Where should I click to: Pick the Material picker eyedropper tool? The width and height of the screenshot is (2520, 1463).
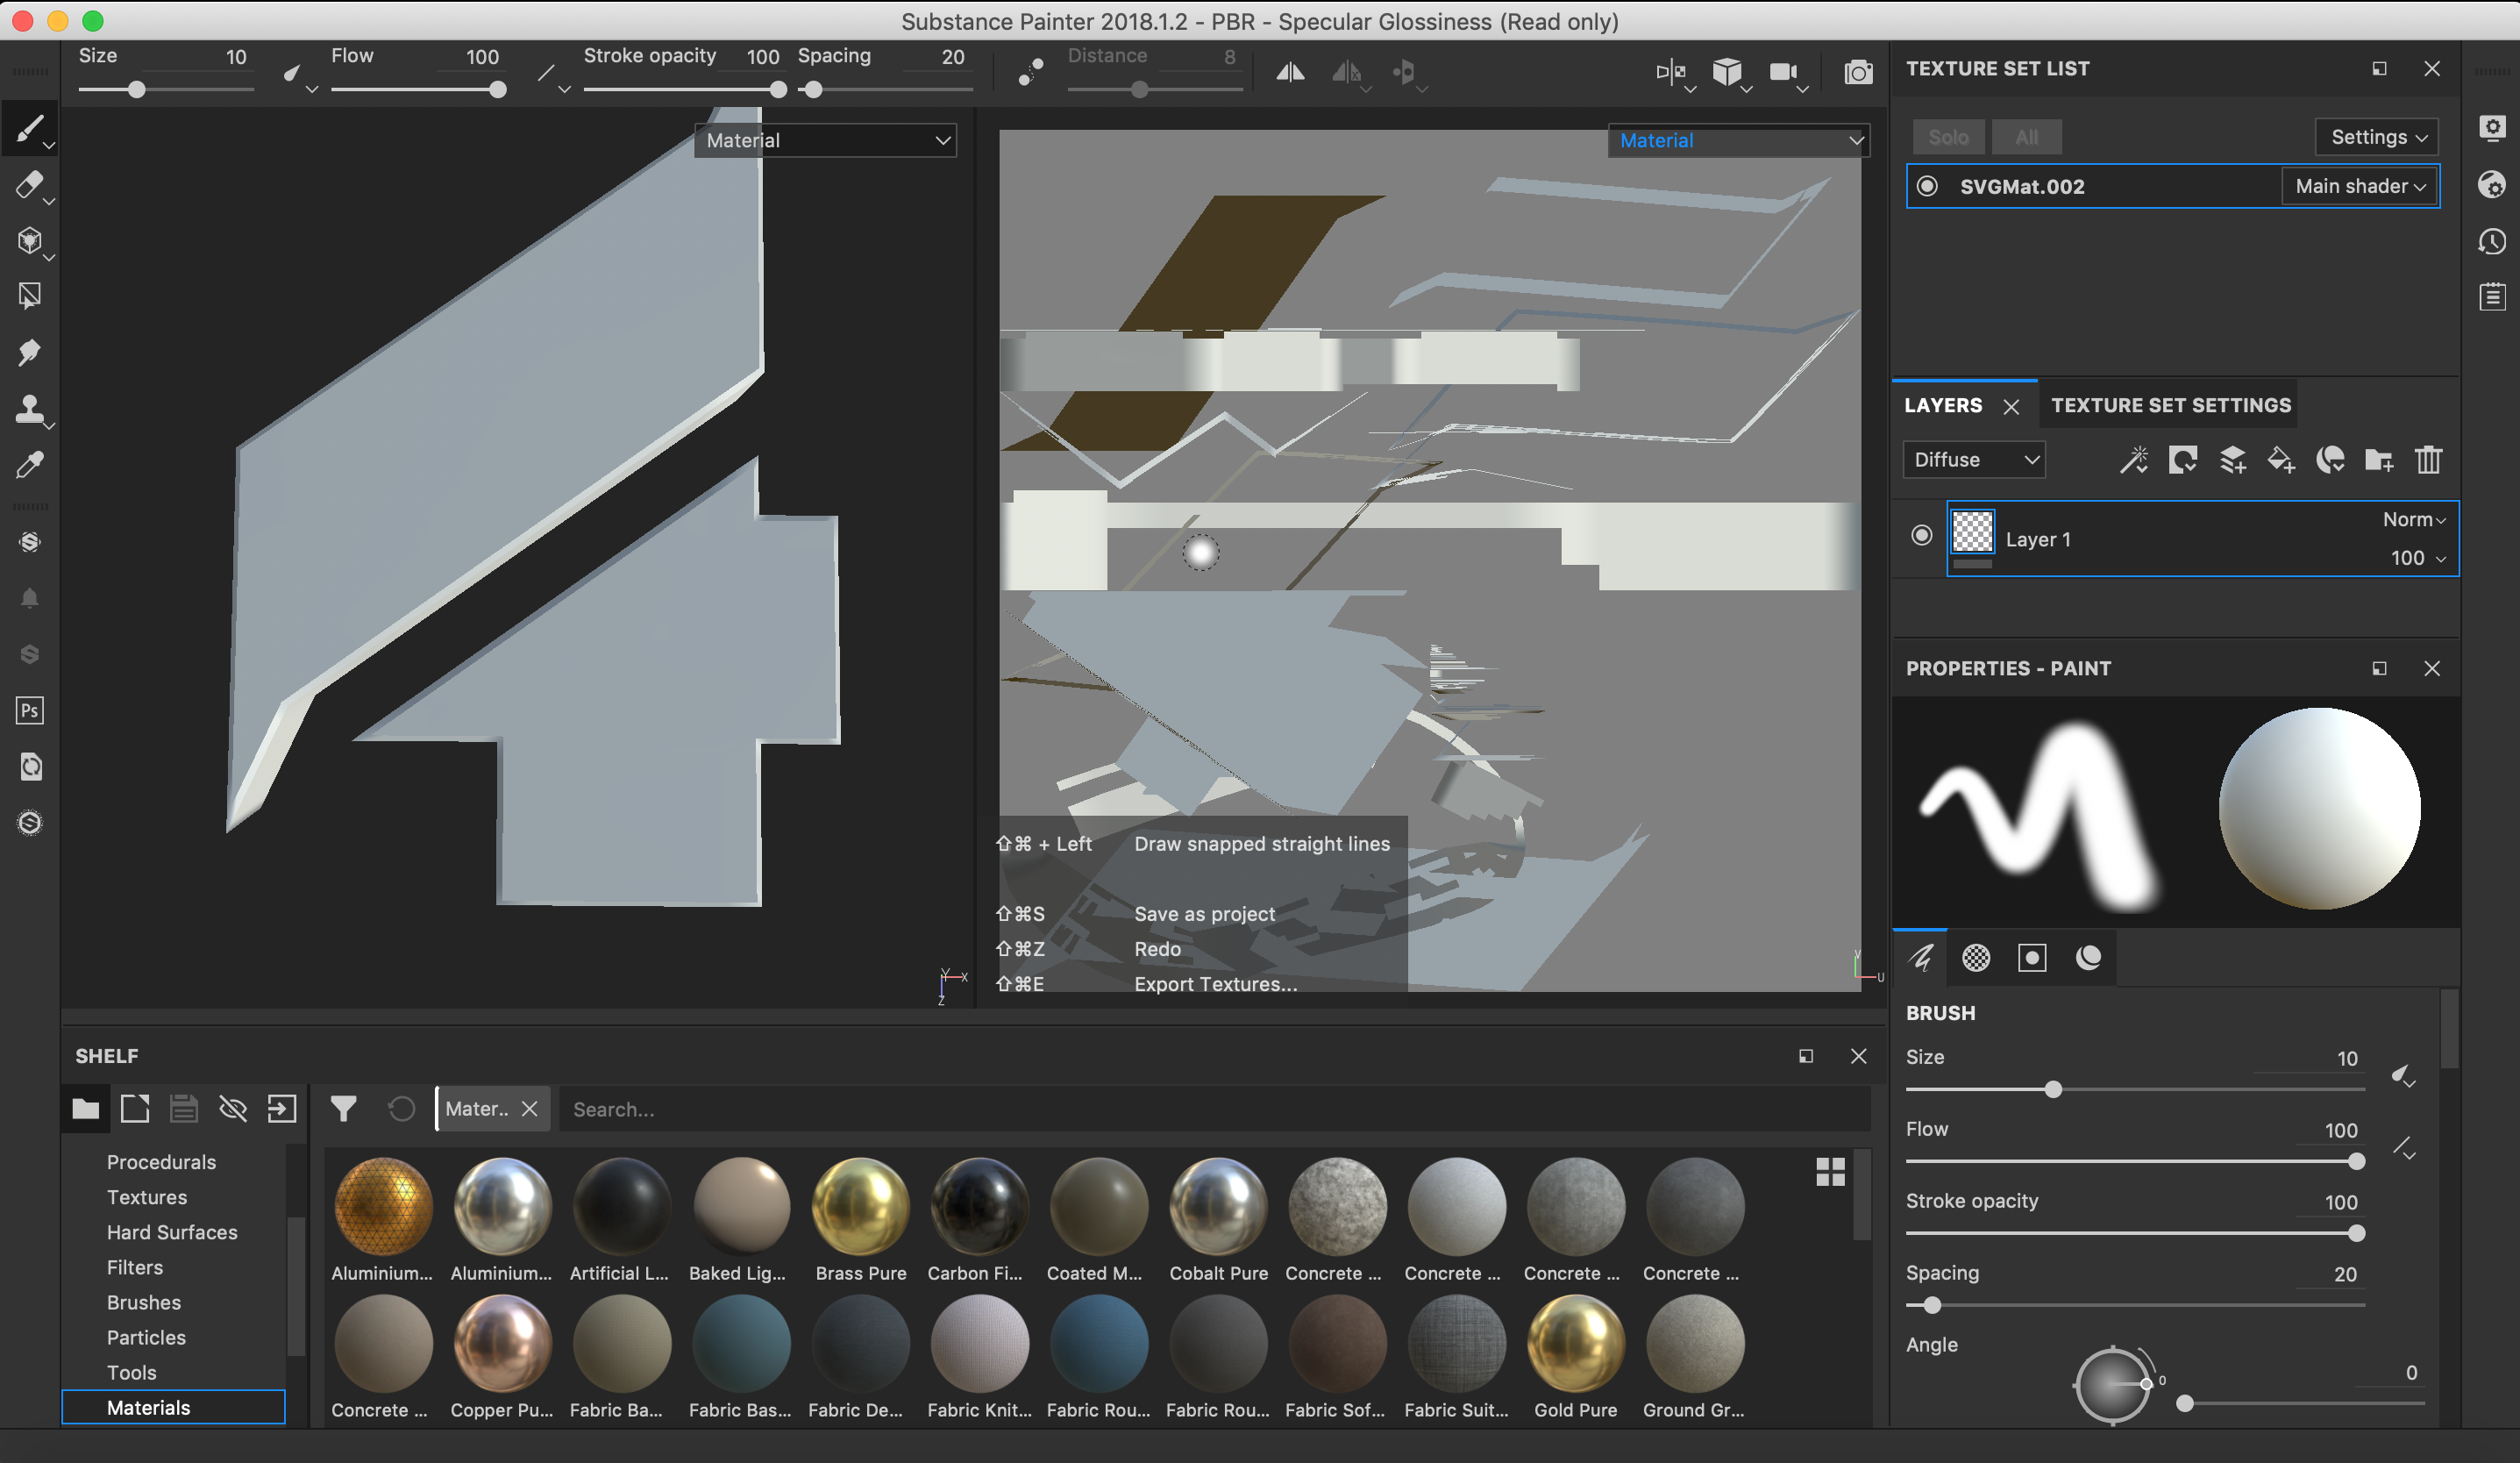click(x=29, y=465)
